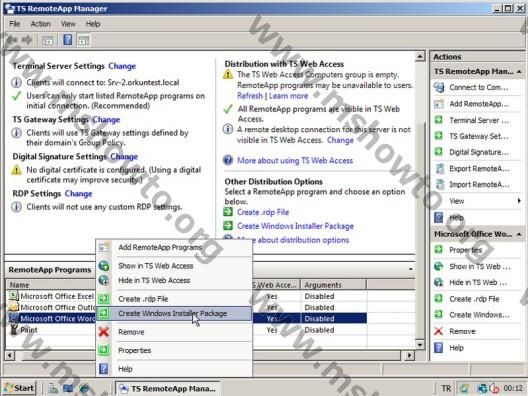Open the File menu
528x396 pixels.
point(14,24)
